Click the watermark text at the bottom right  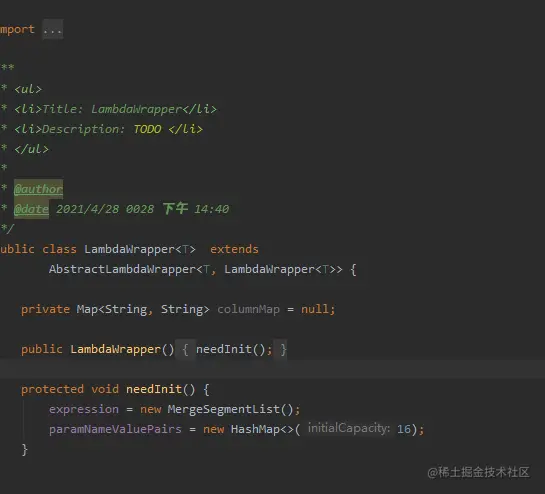(x=478, y=472)
